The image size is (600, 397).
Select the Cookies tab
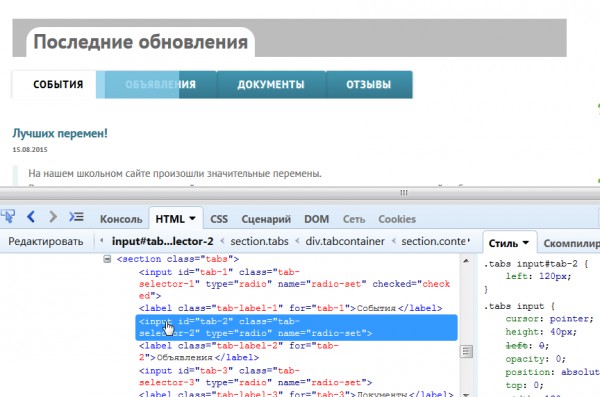pyautogui.click(x=397, y=219)
